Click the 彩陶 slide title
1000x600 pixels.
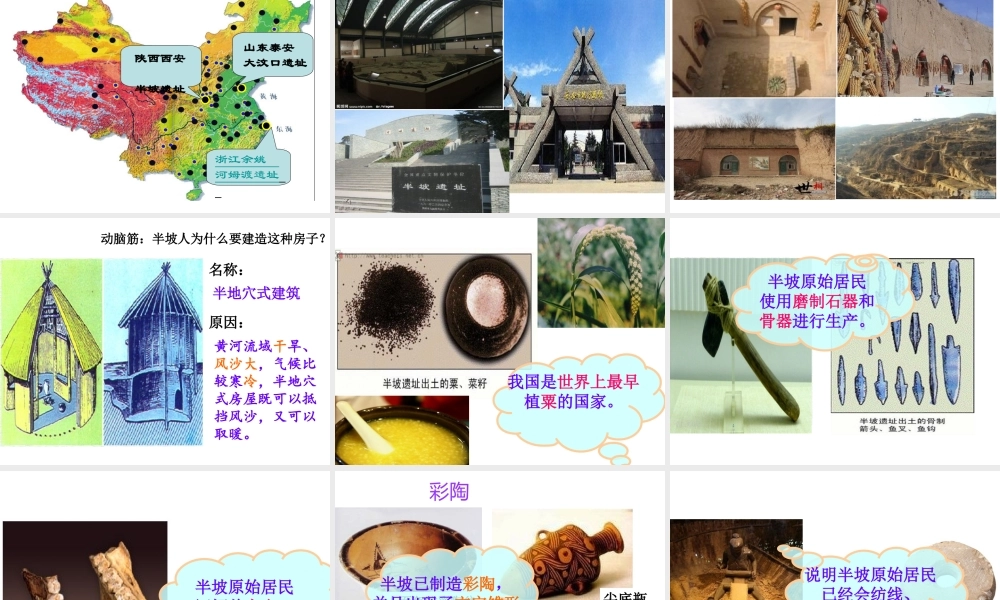[x=449, y=492]
